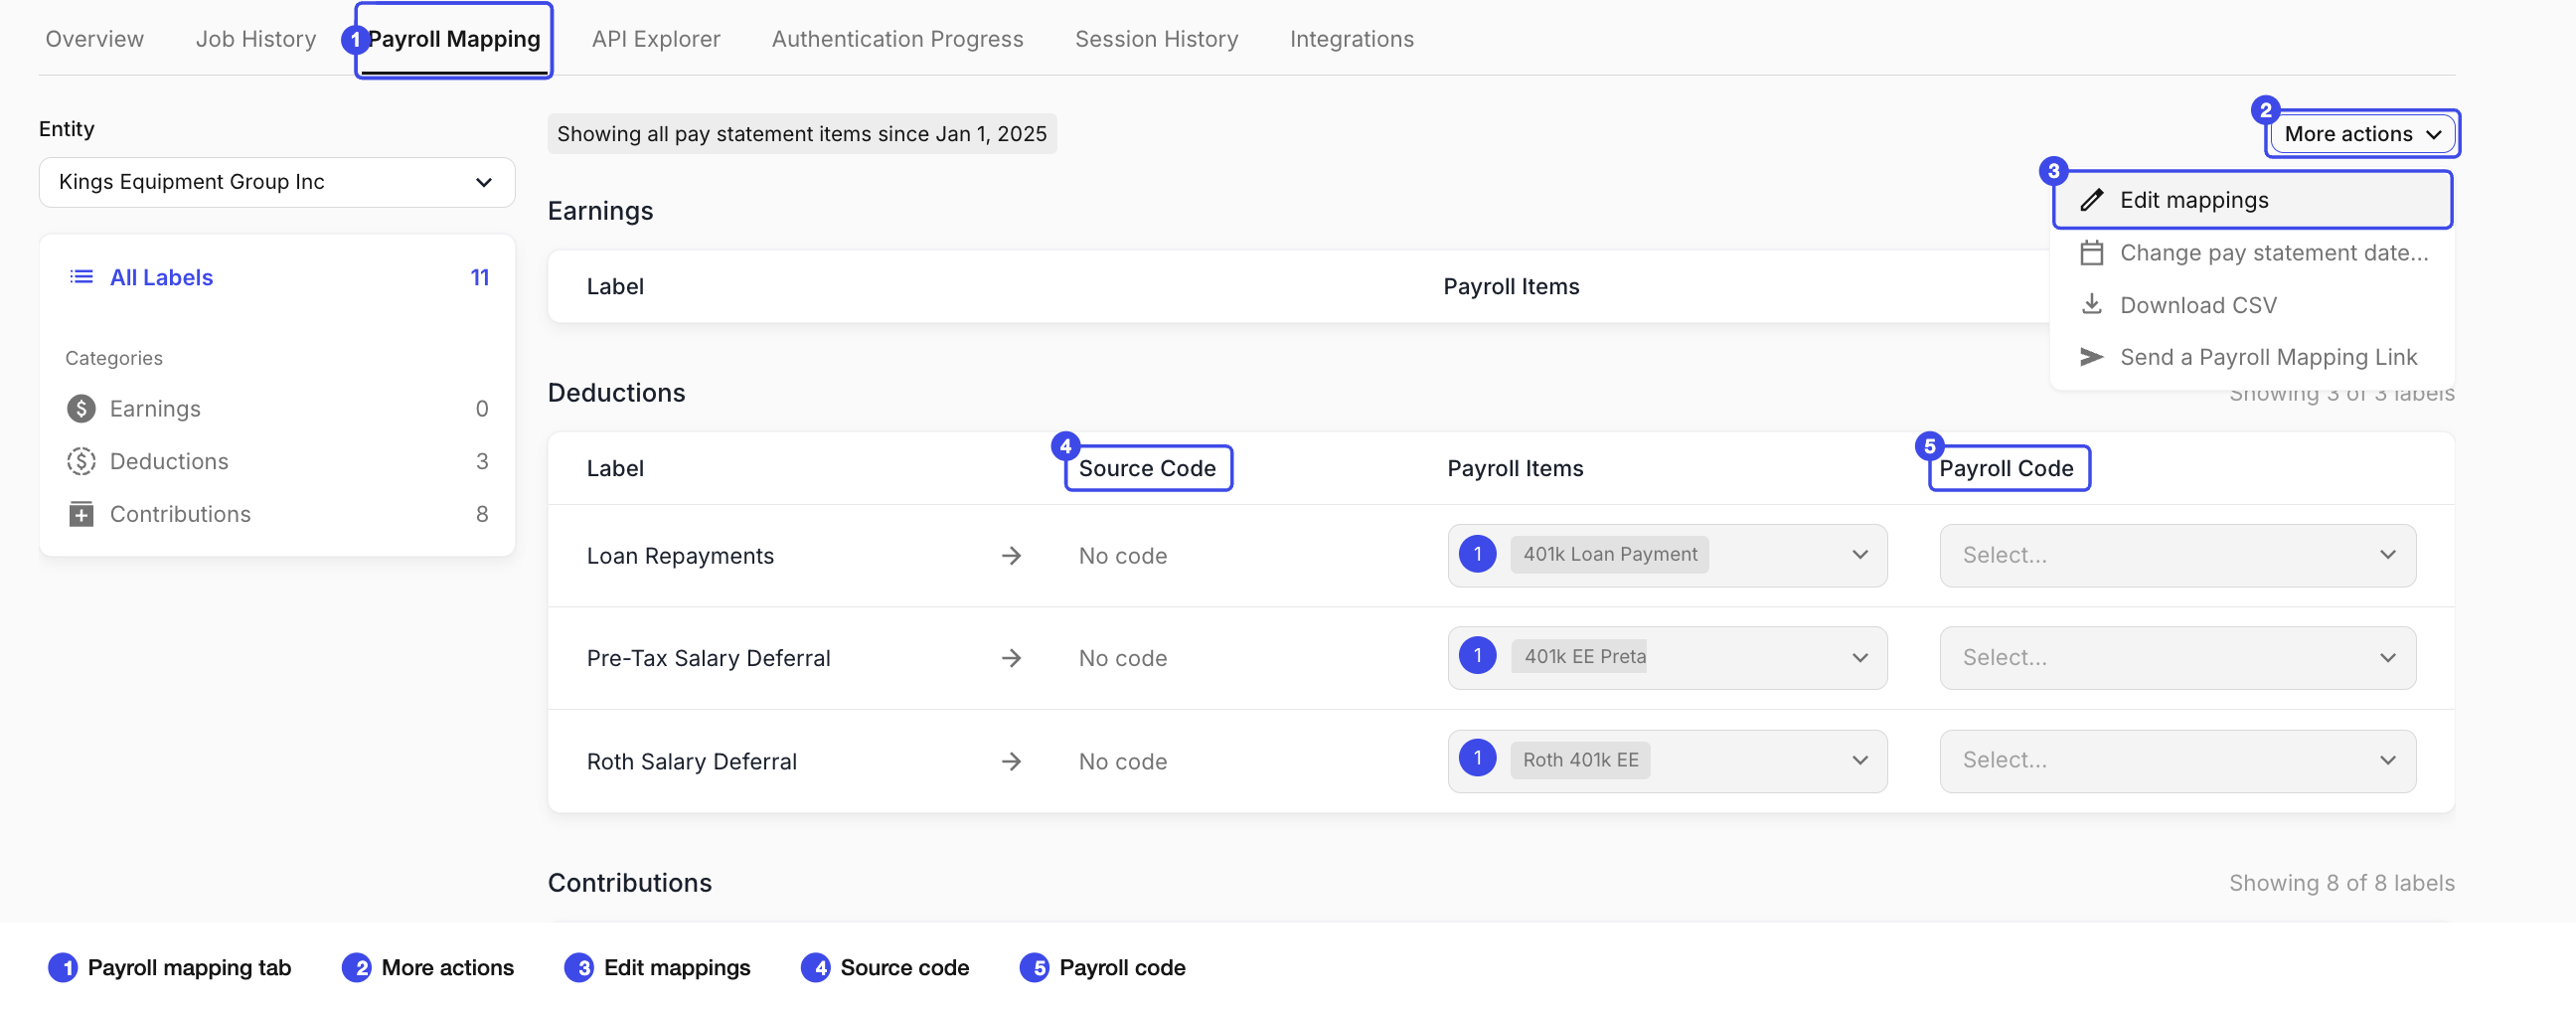The height and width of the screenshot is (1013, 2576).
Task: Open the Authentication Progress tab
Action: [x=897, y=39]
